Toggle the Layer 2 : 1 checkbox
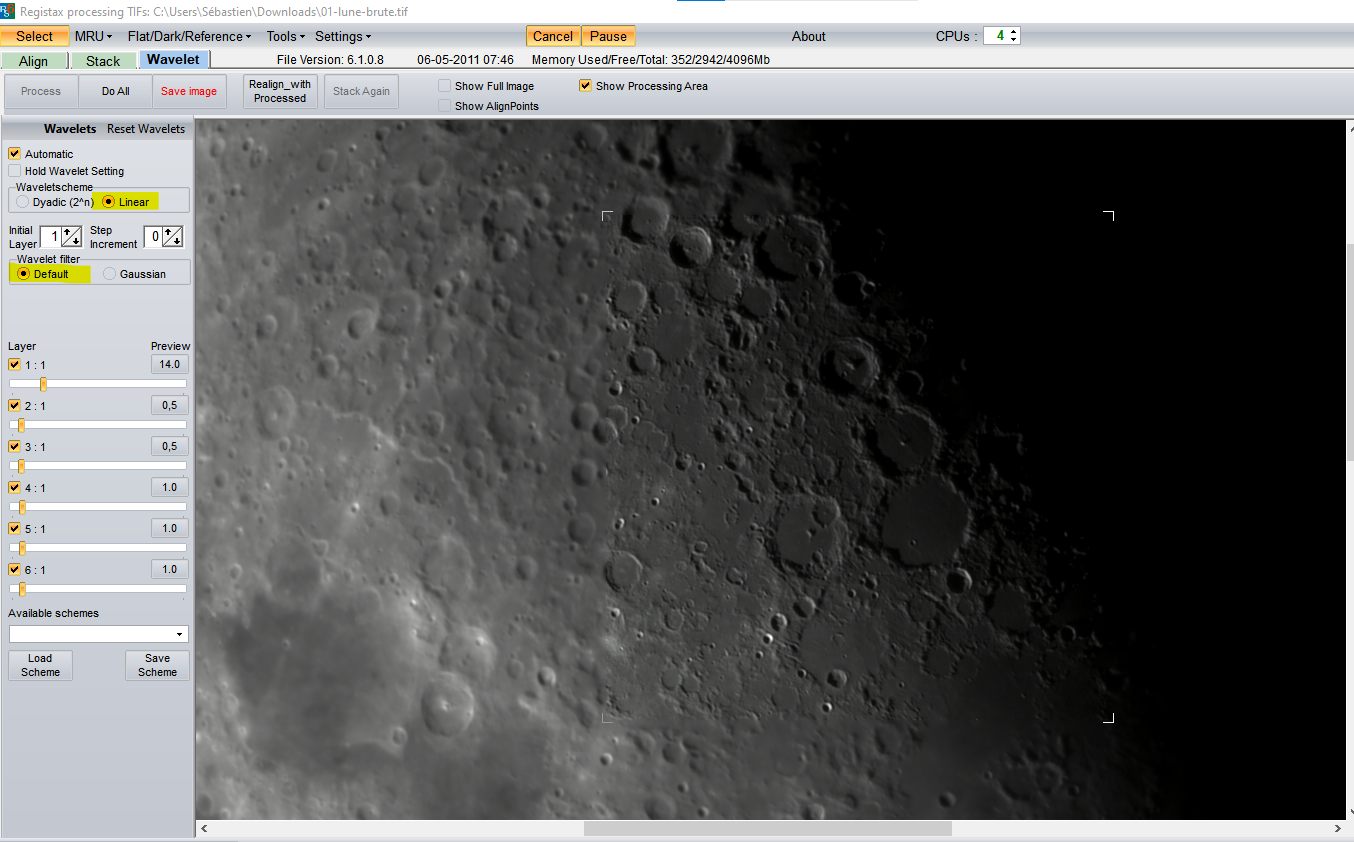The width and height of the screenshot is (1354, 842). (x=15, y=406)
